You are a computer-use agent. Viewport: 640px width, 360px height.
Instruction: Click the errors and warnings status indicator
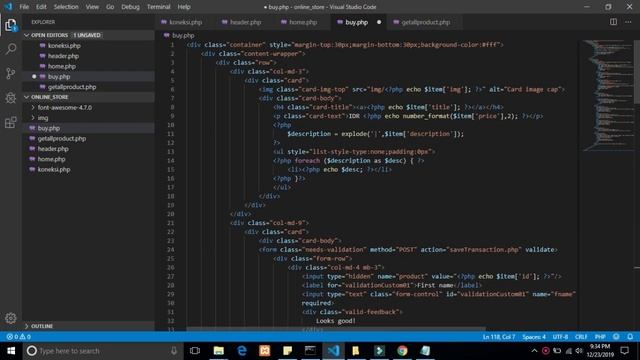click(x=18, y=337)
